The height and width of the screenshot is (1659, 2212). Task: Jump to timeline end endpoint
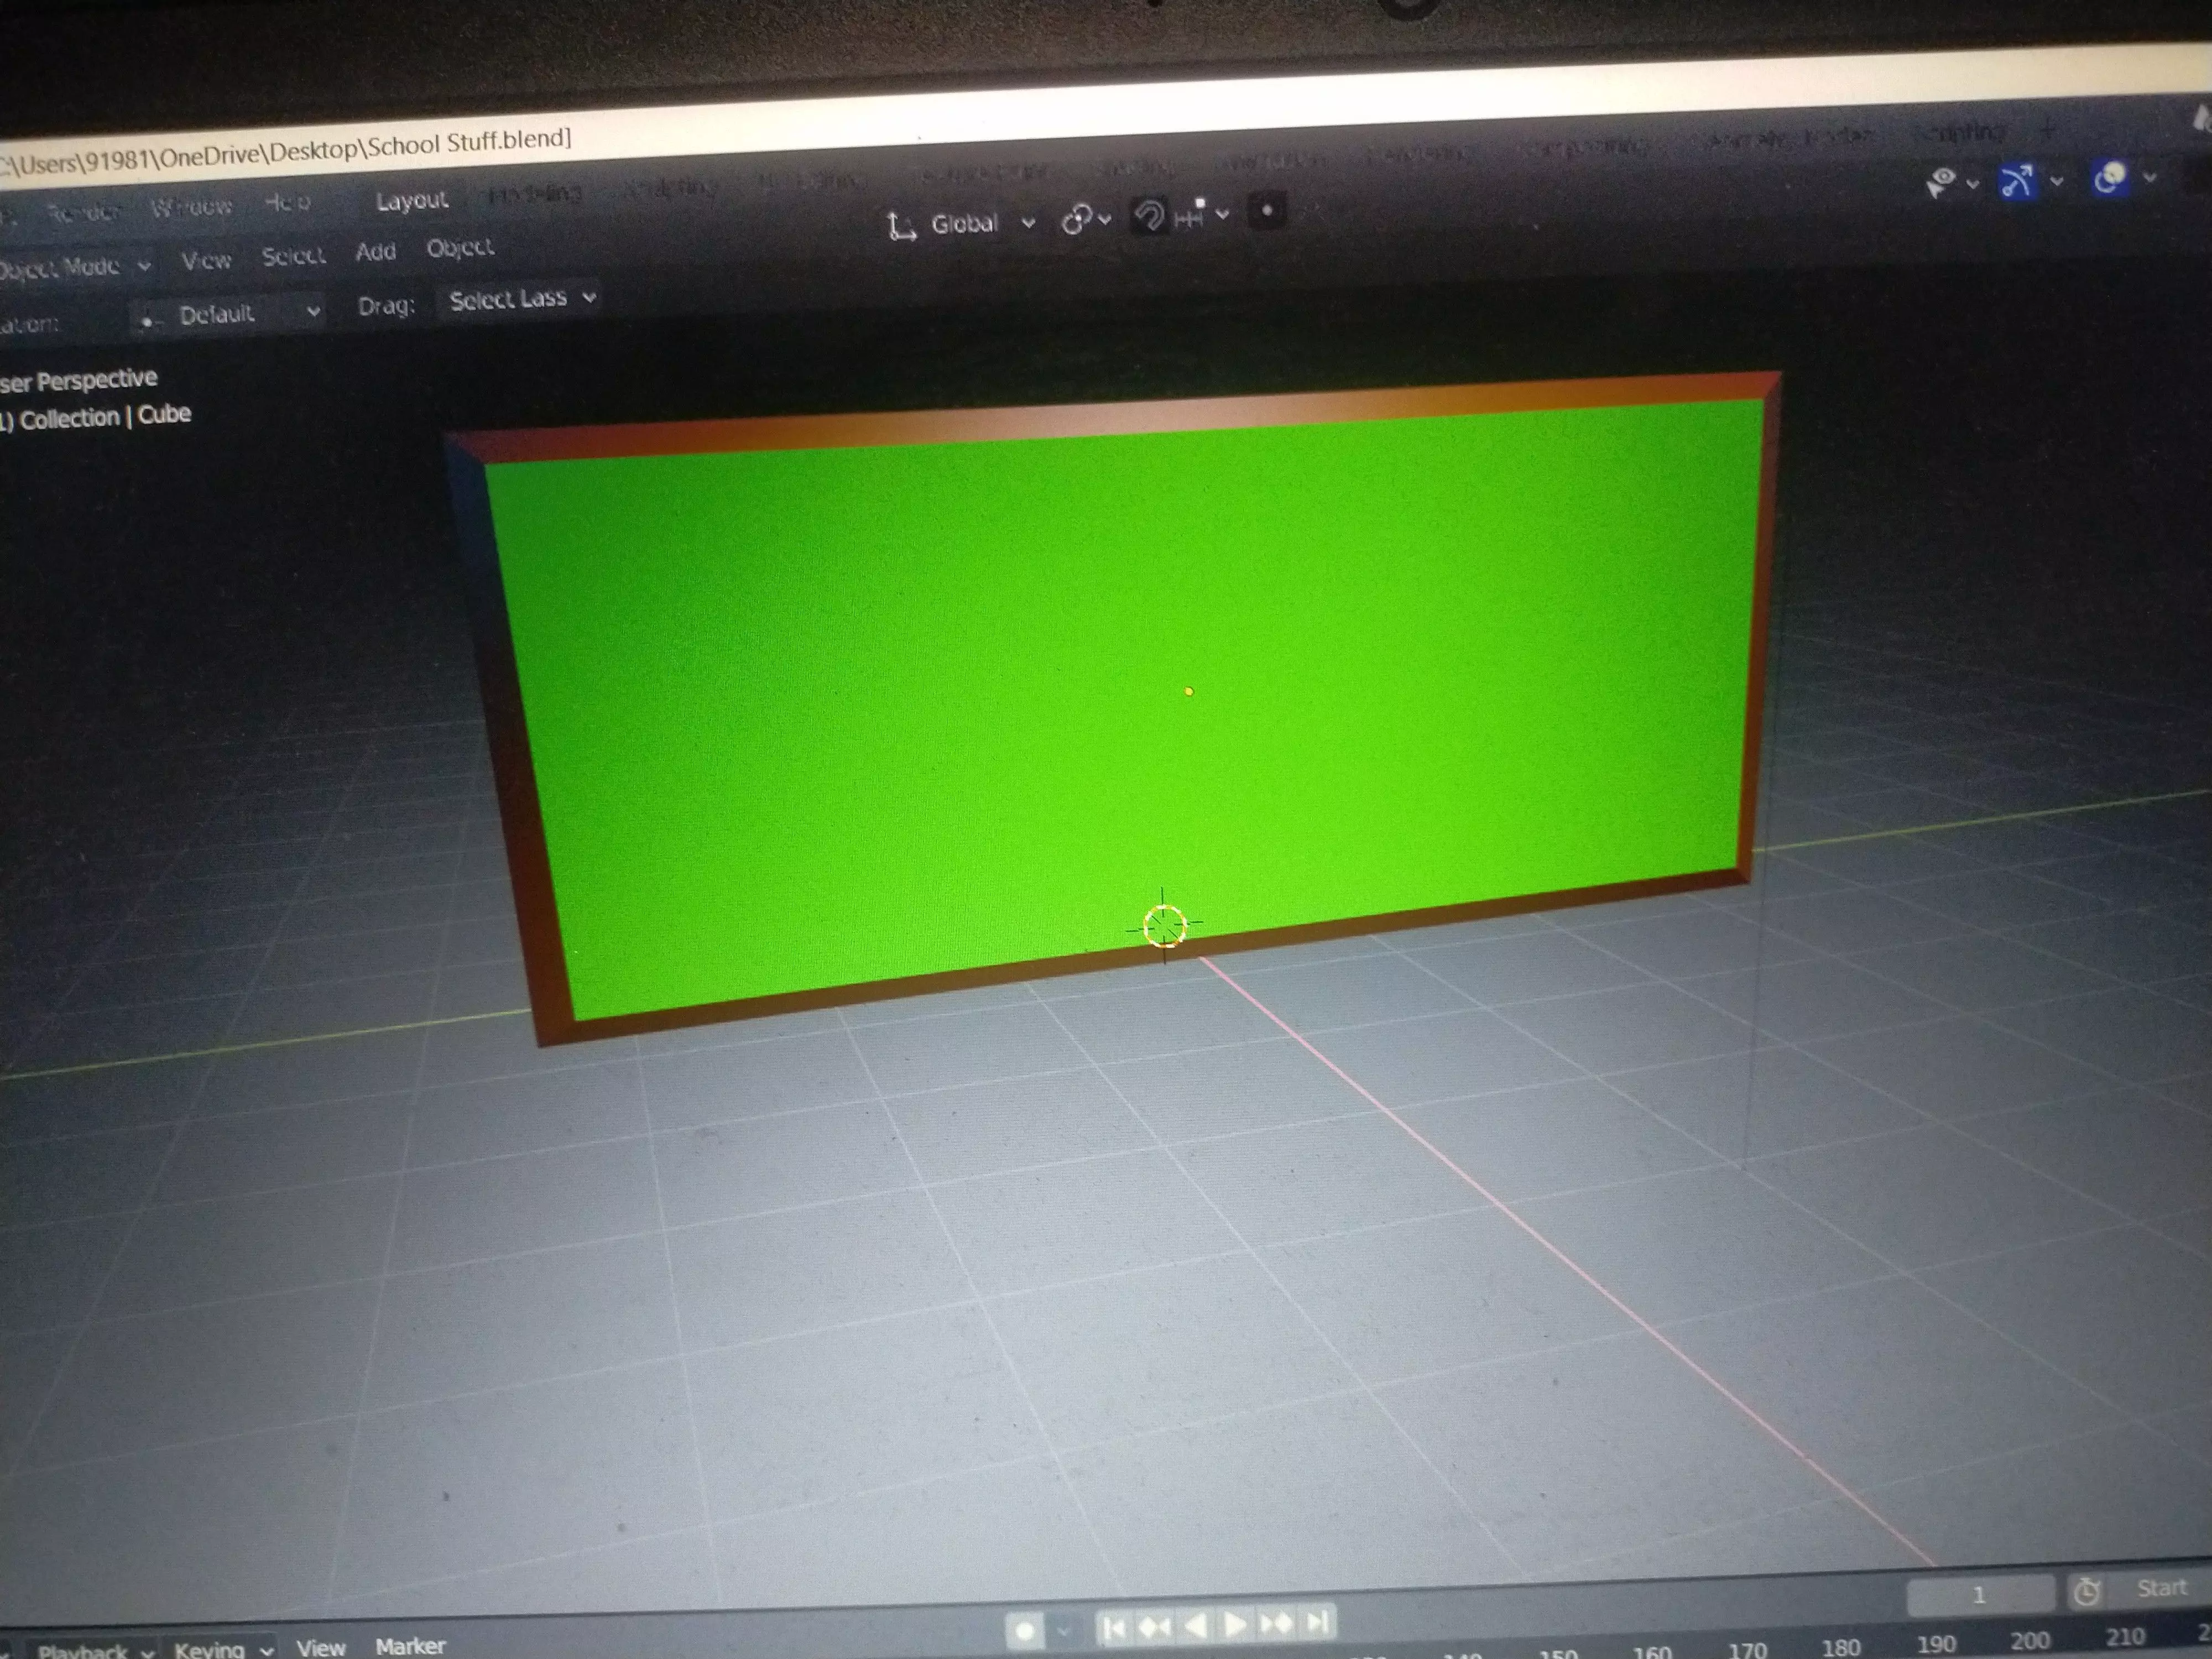pyautogui.click(x=1319, y=1622)
